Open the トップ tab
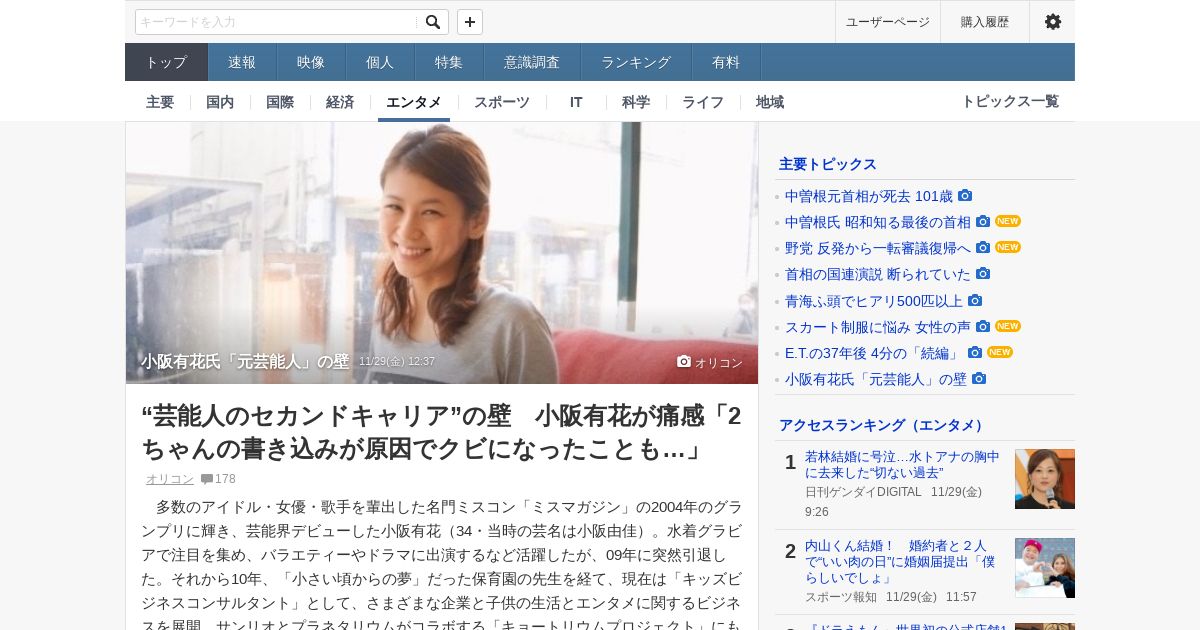Image resolution: width=1200 pixels, height=630 pixels. click(x=166, y=62)
